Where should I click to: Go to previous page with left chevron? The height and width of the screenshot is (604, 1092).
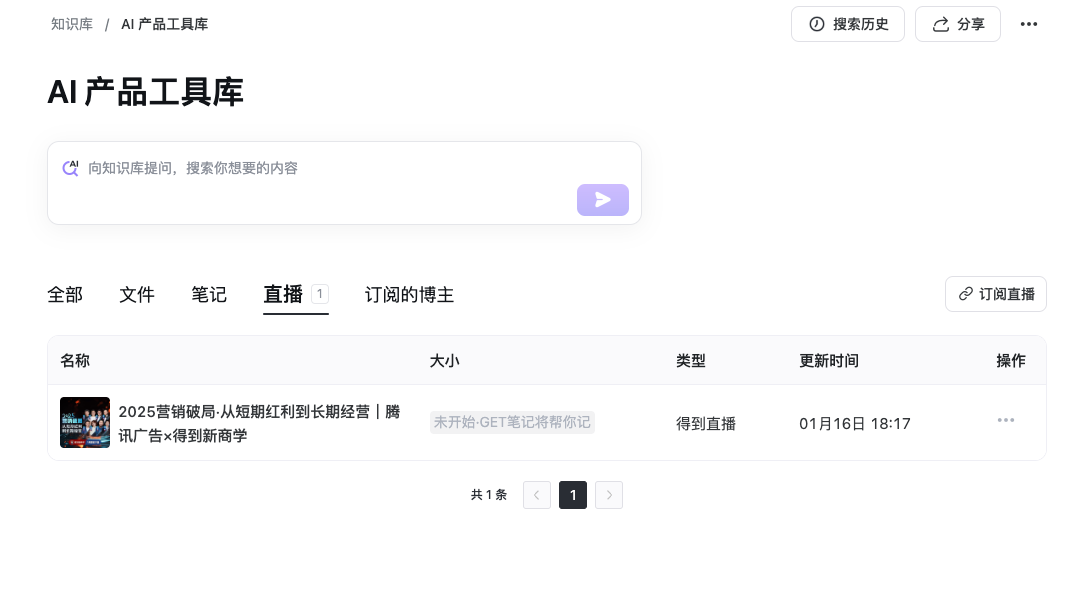point(537,495)
